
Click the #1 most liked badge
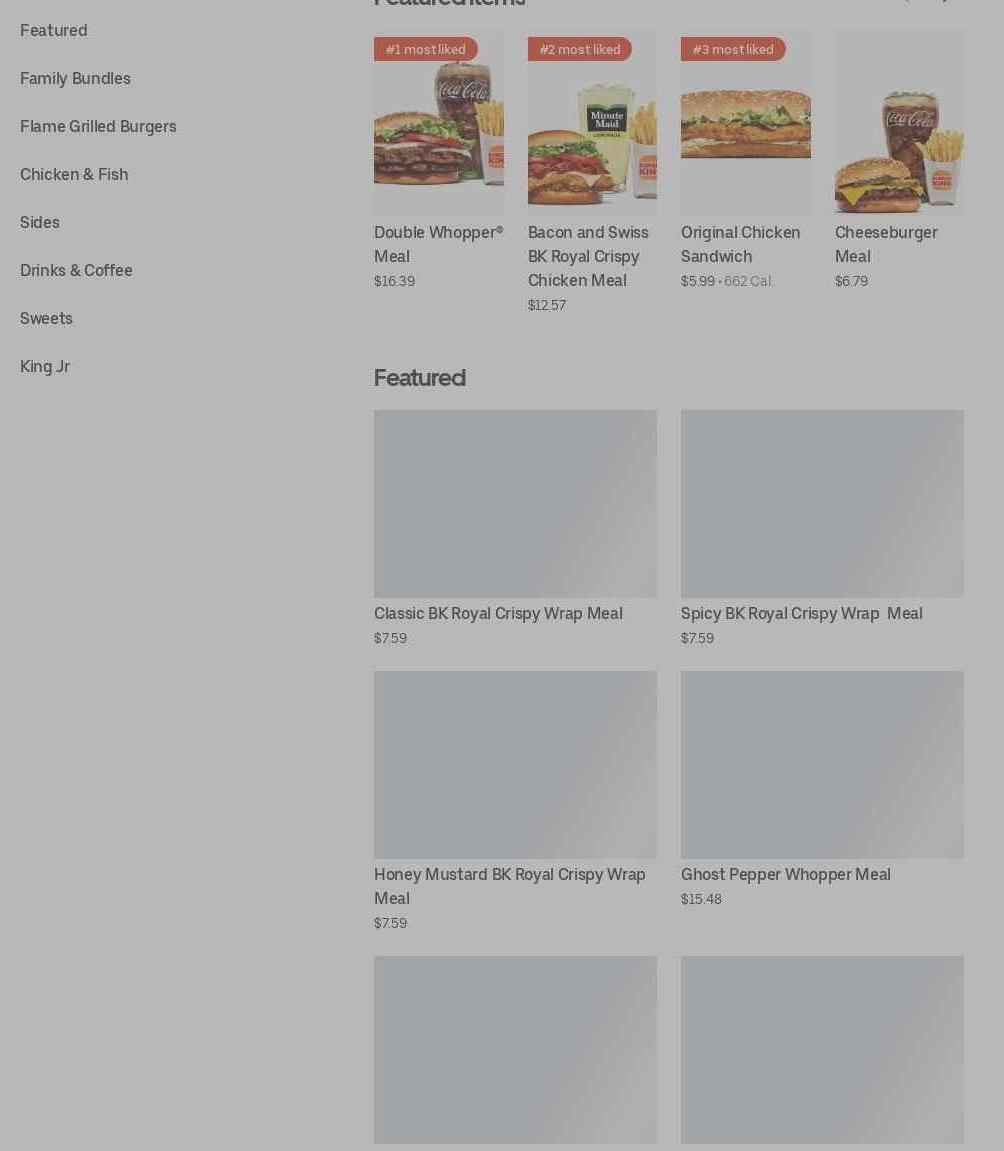click(426, 49)
